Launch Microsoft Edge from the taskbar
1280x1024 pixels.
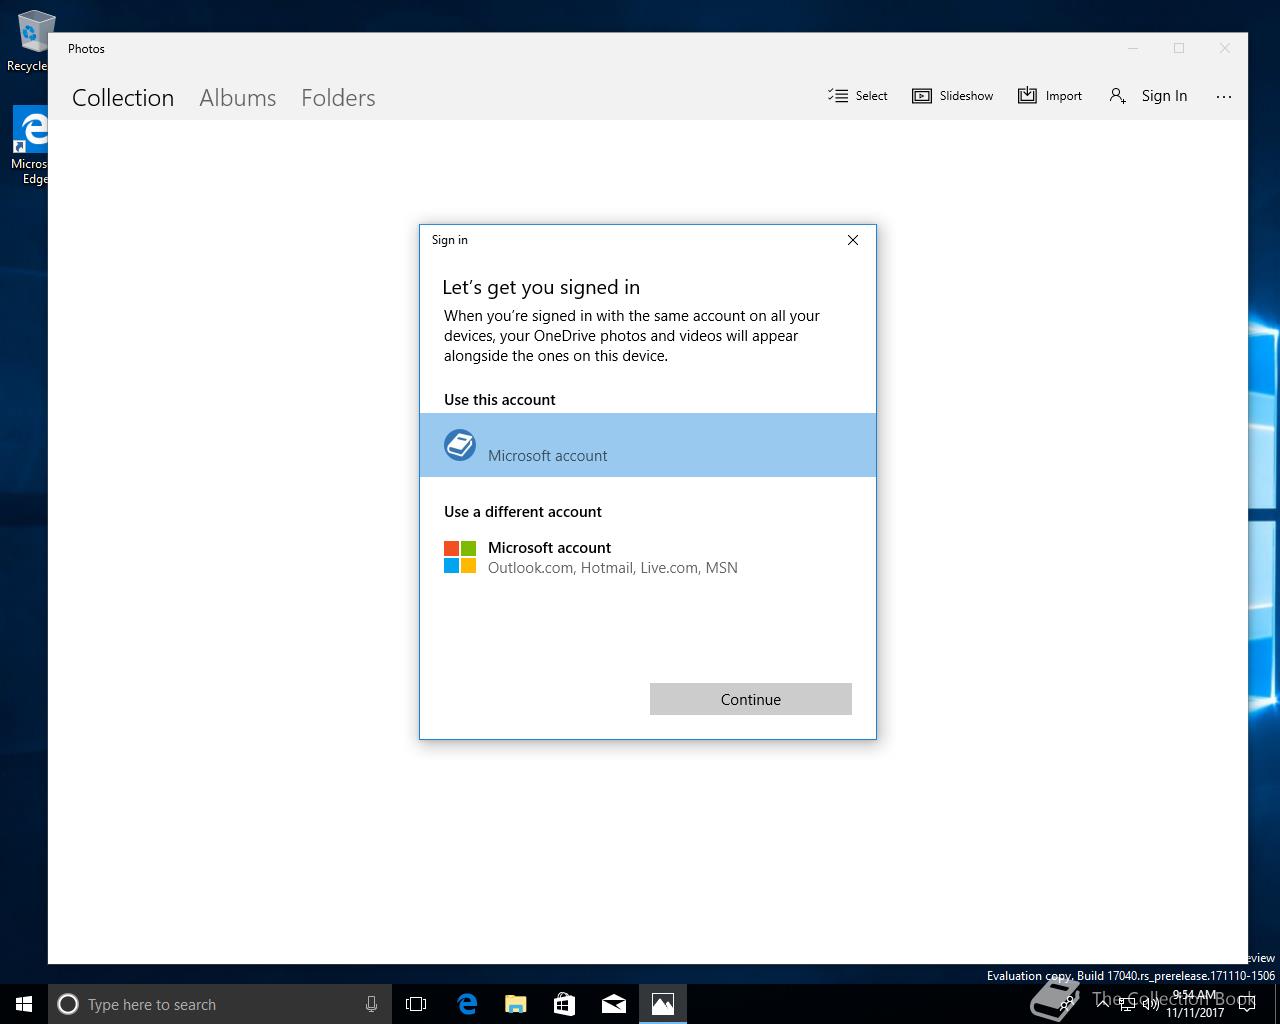pyautogui.click(x=467, y=1004)
